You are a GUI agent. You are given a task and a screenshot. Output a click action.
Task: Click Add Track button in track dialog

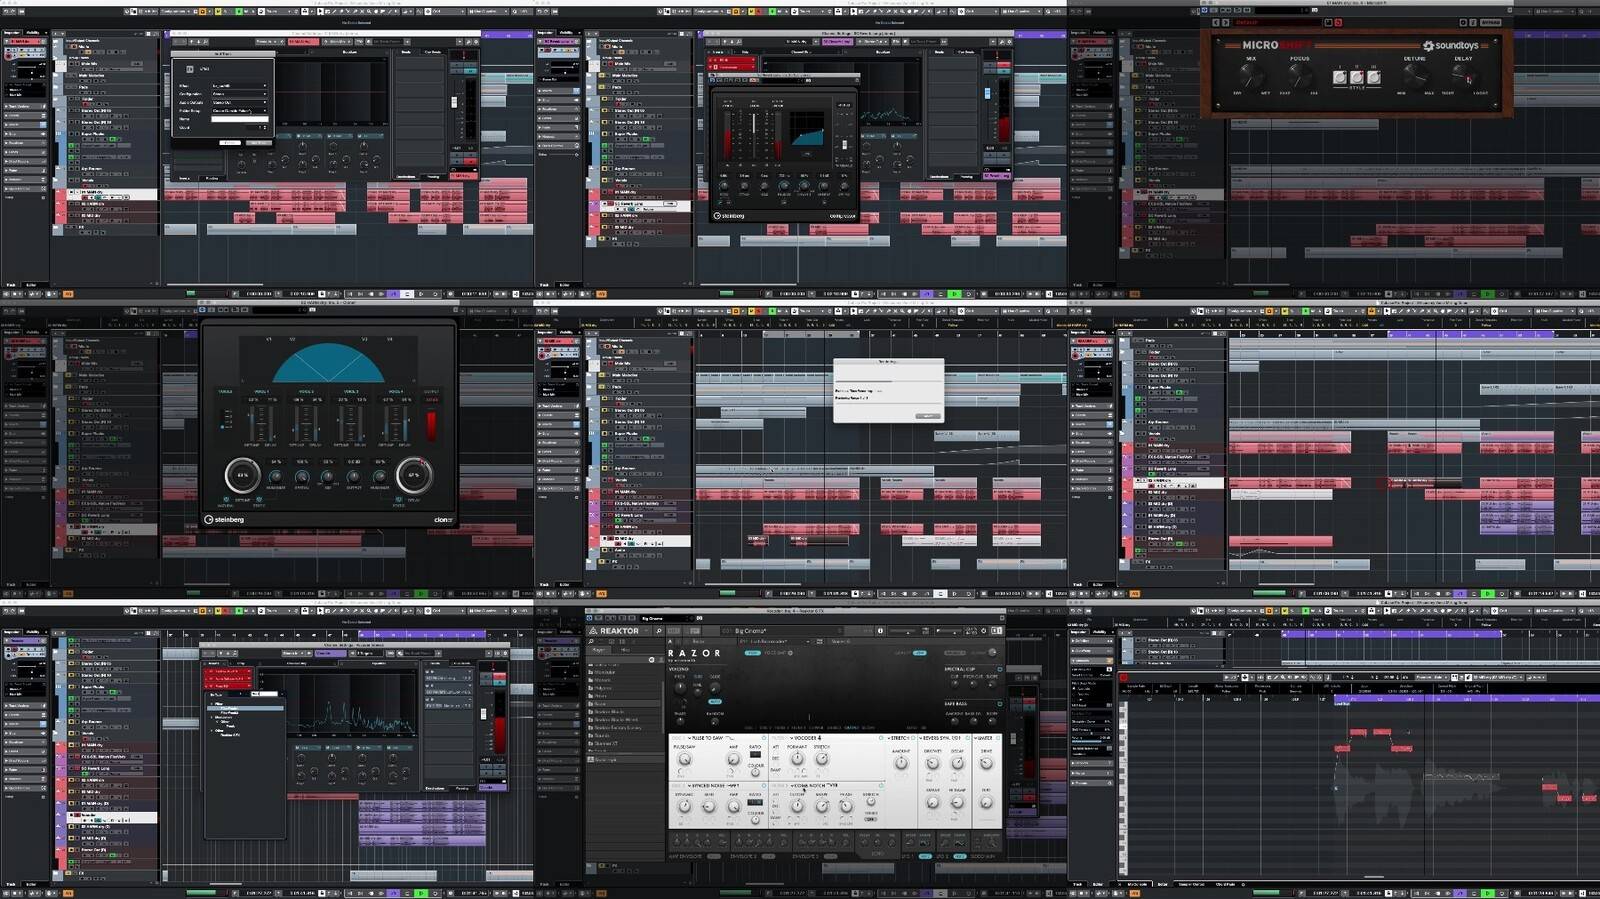tap(259, 143)
